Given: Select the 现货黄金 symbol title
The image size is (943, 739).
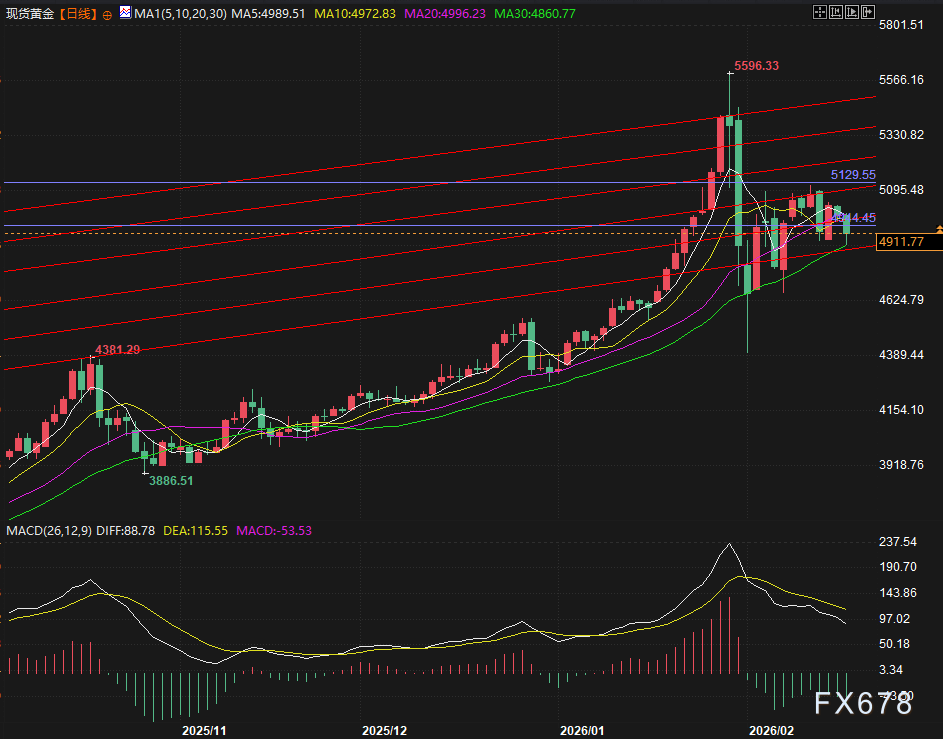Looking at the screenshot, I should (x=29, y=14).
